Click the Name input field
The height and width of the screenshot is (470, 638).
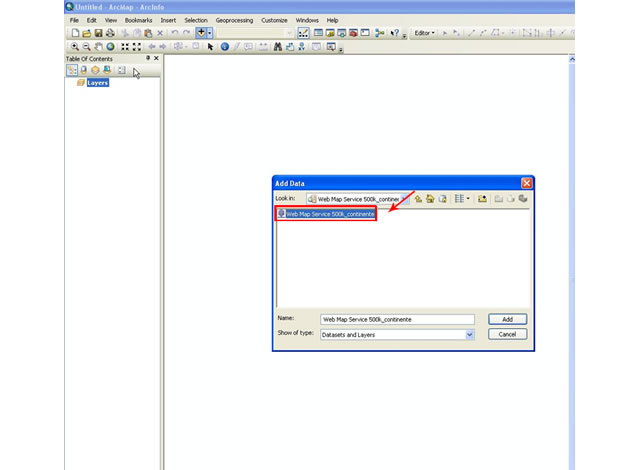[397, 319]
